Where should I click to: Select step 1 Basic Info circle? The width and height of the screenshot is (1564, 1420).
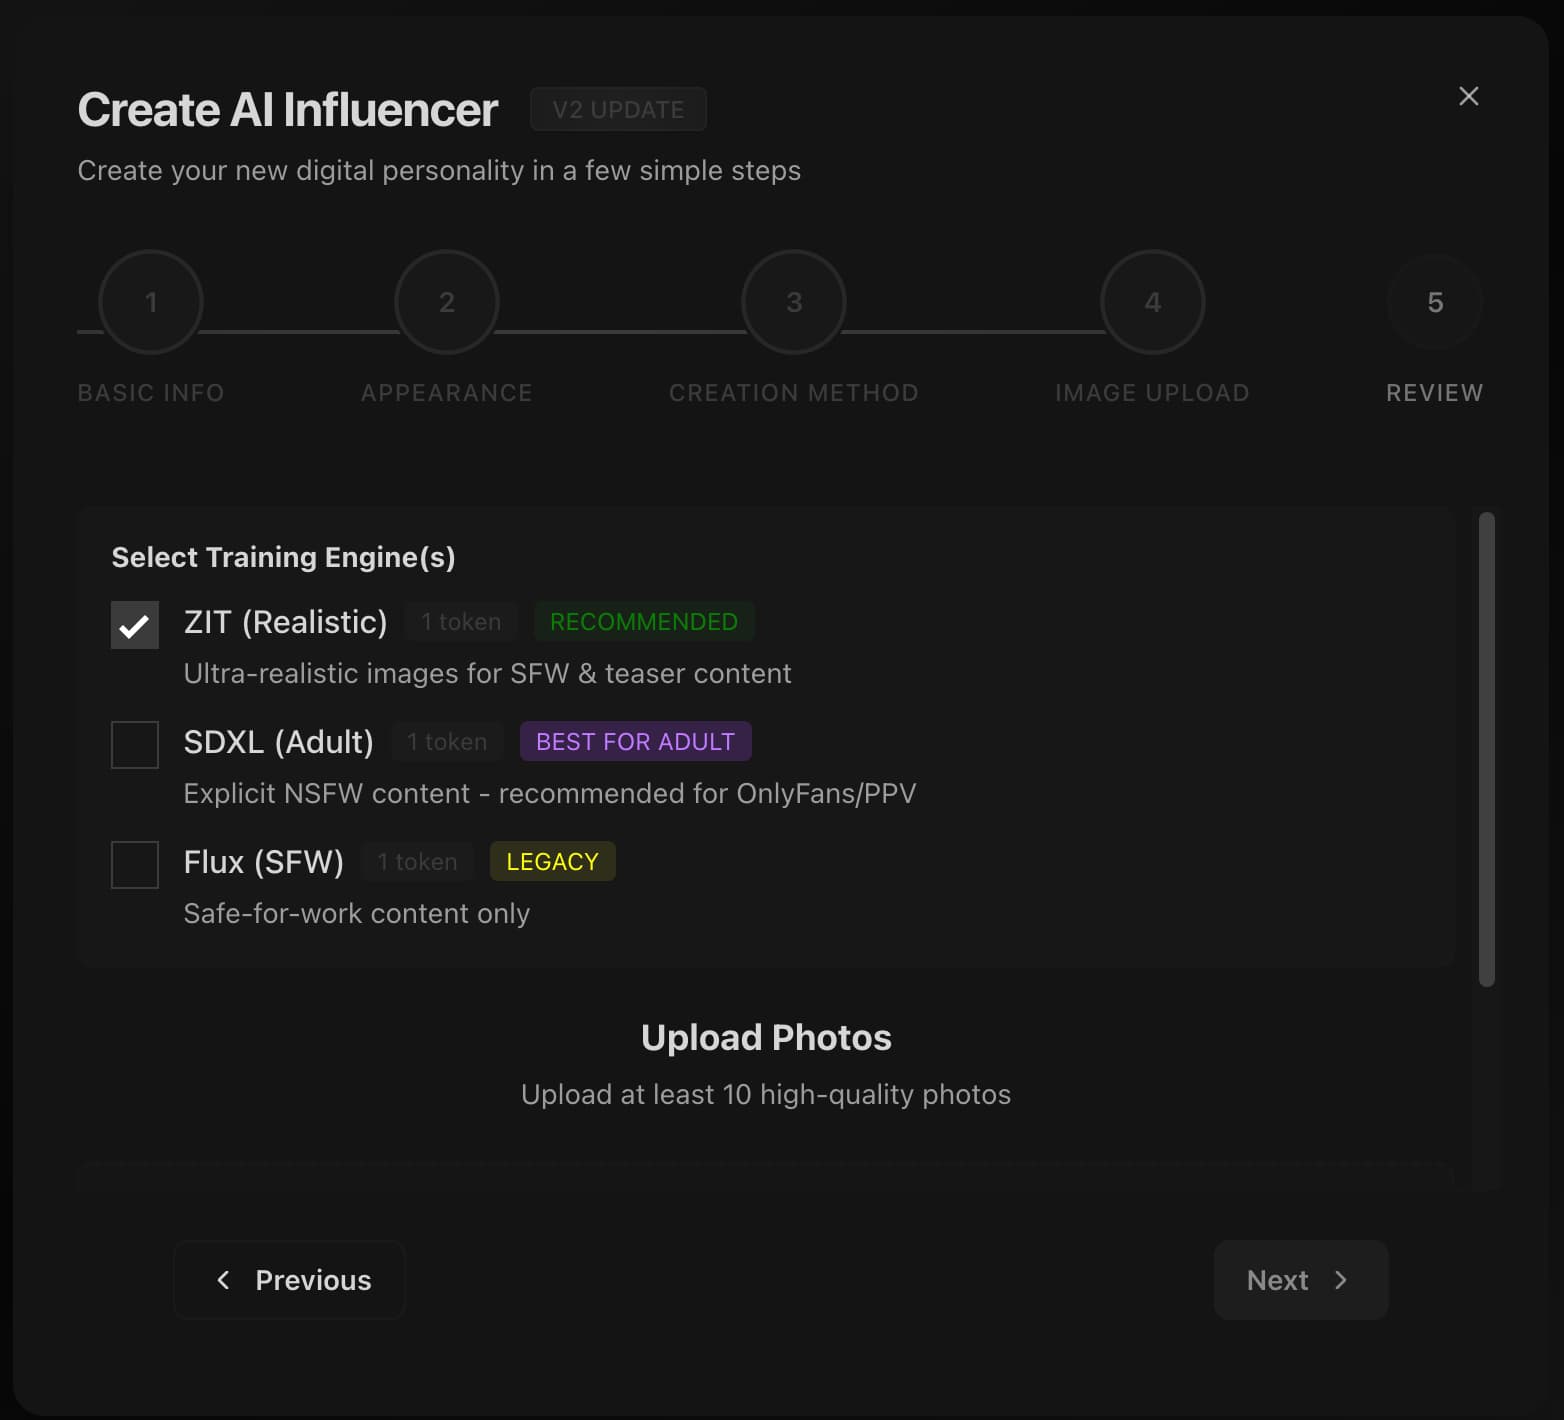pyautogui.click(x=150, y=302)
